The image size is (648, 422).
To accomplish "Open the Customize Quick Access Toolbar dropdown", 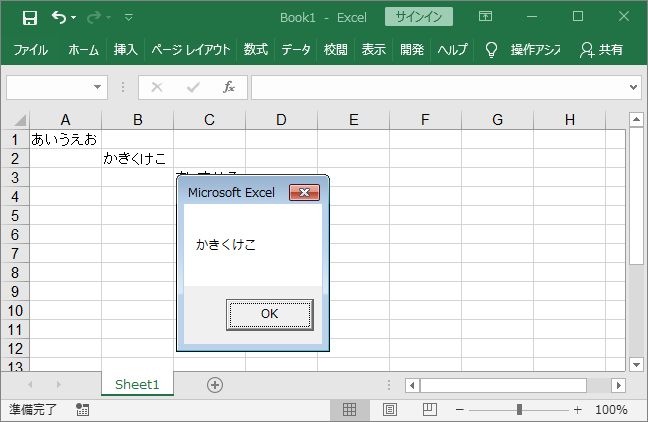I will point(128,17).
